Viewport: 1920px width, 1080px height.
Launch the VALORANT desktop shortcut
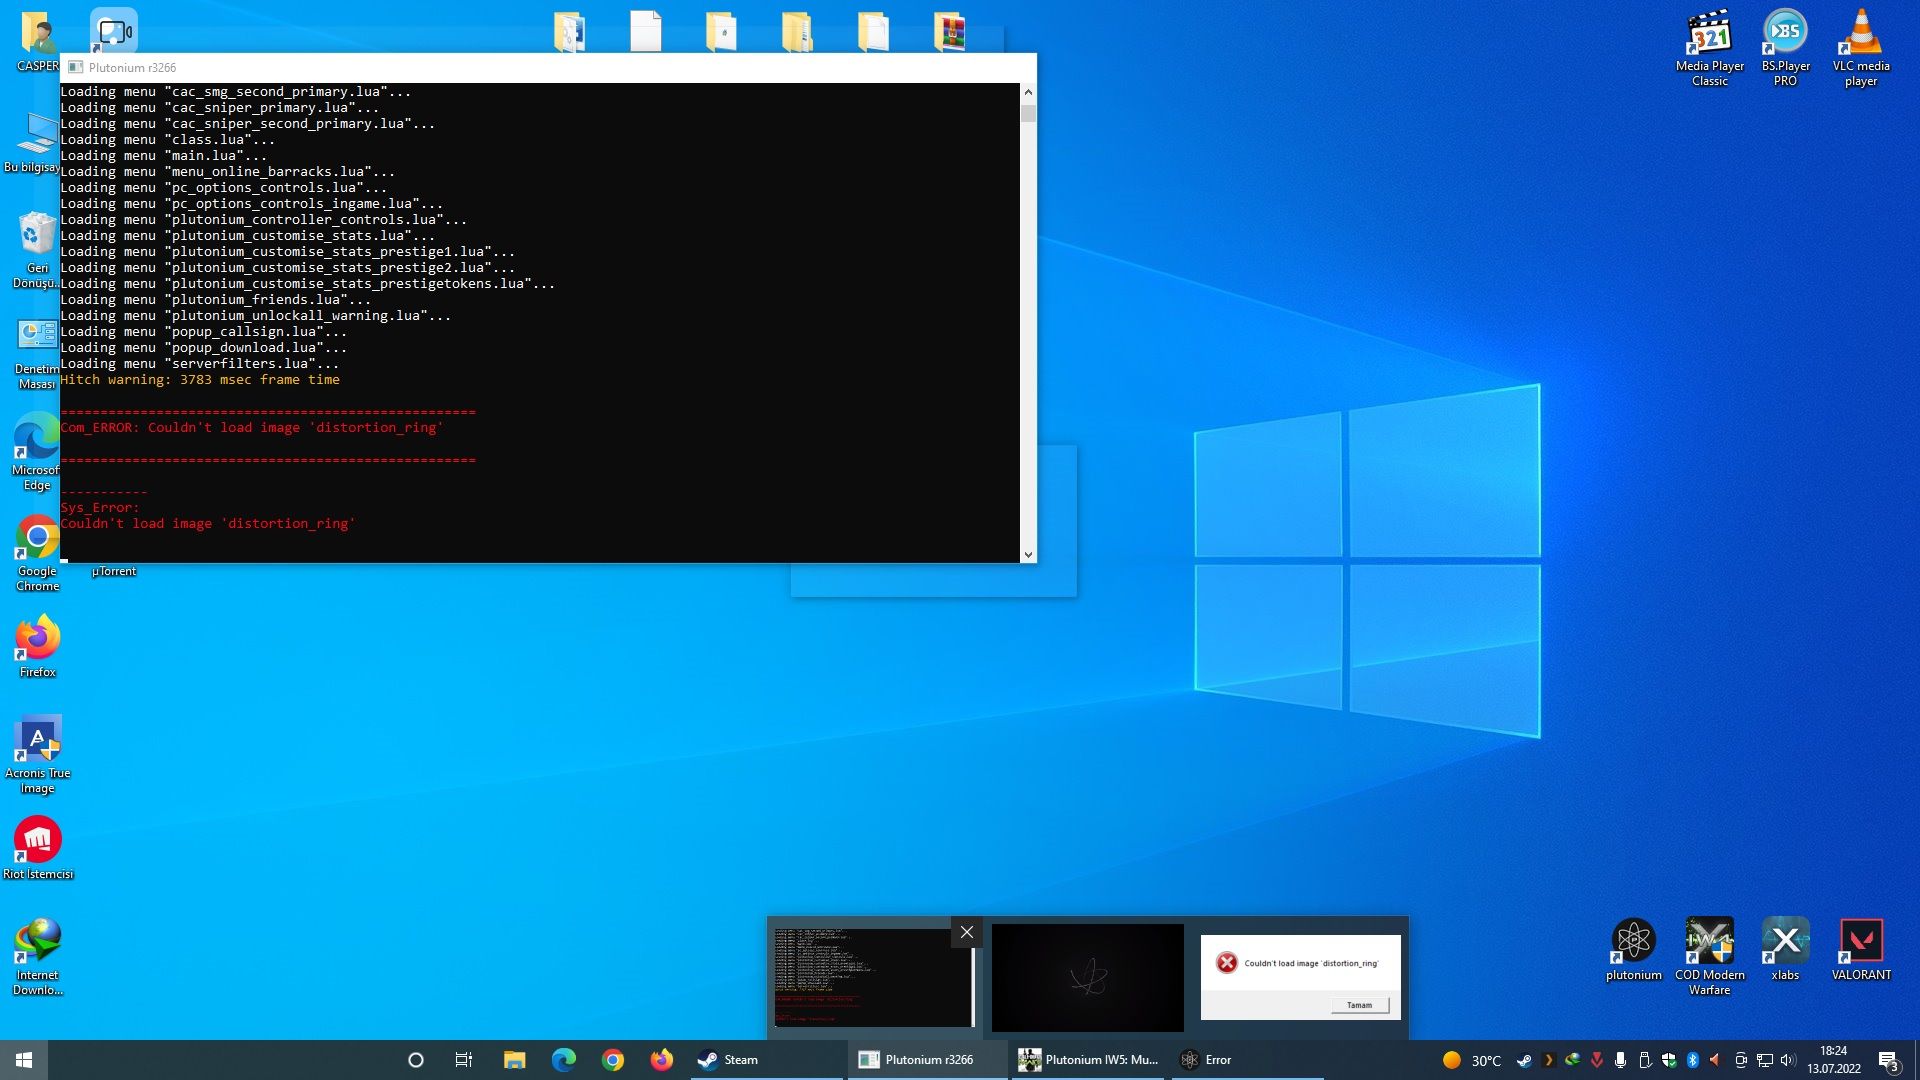pyautogui.click(x=1861, y=950)
